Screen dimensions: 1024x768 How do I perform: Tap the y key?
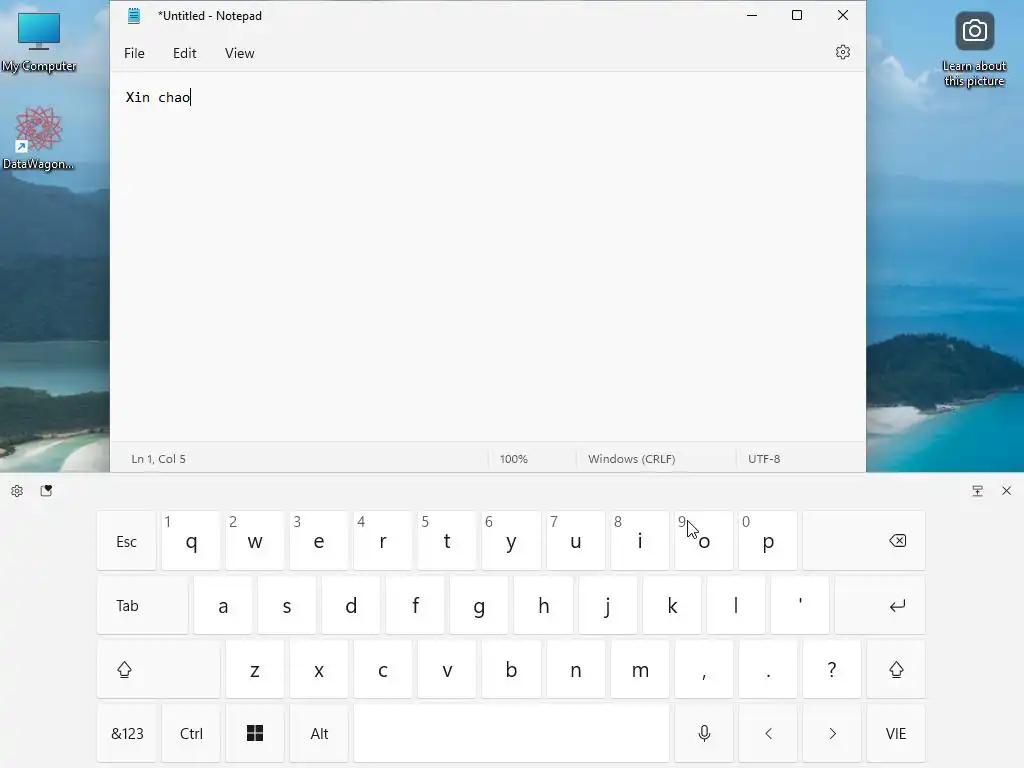(511, 541)
